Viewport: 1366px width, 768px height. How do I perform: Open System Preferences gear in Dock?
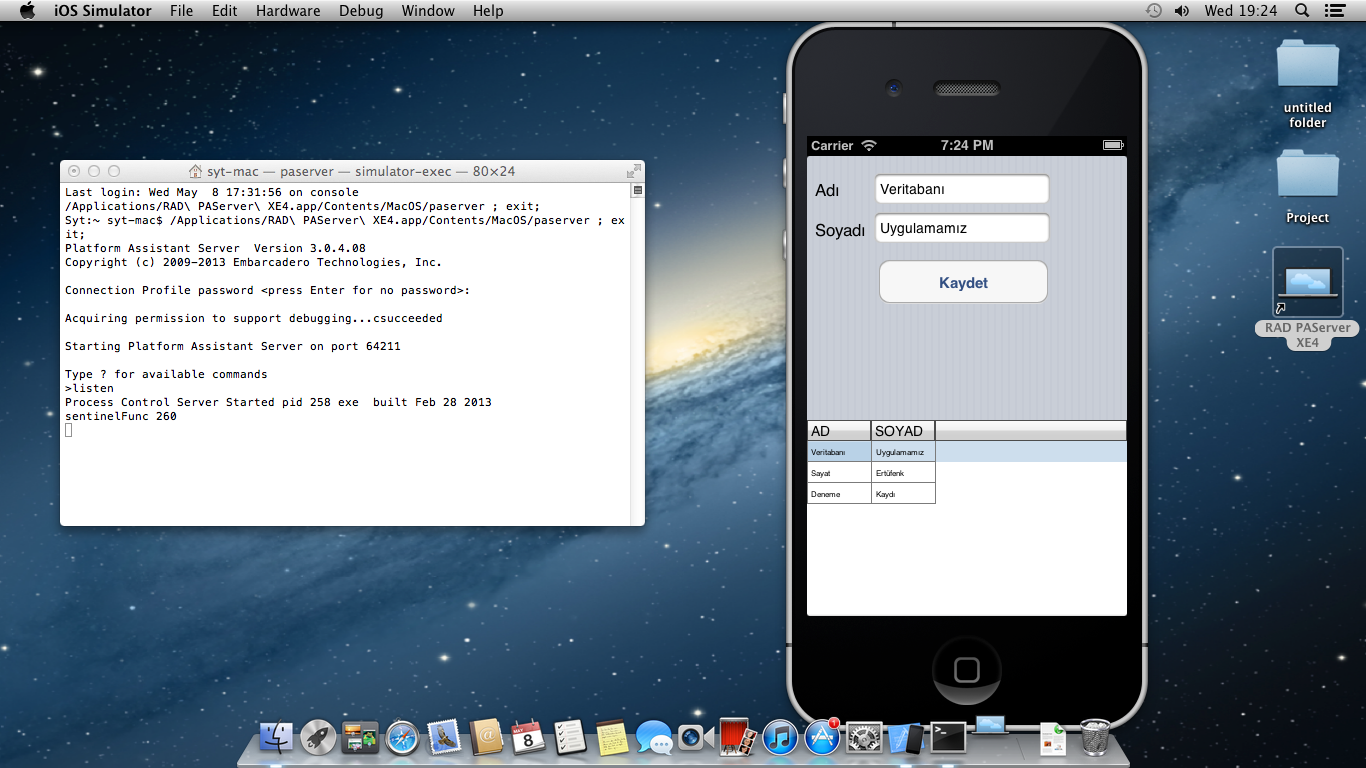pyautogui.click(x=864, y=737)
